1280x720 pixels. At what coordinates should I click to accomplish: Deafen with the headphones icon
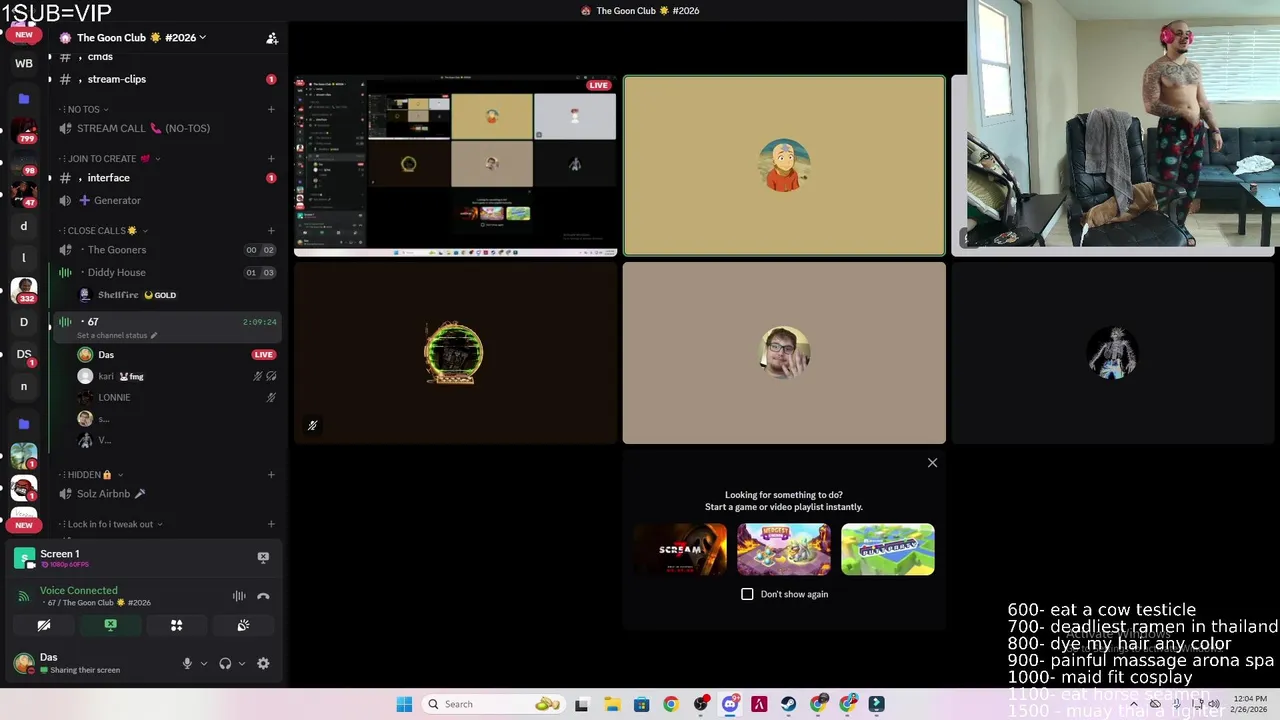(x=225, y=663)
